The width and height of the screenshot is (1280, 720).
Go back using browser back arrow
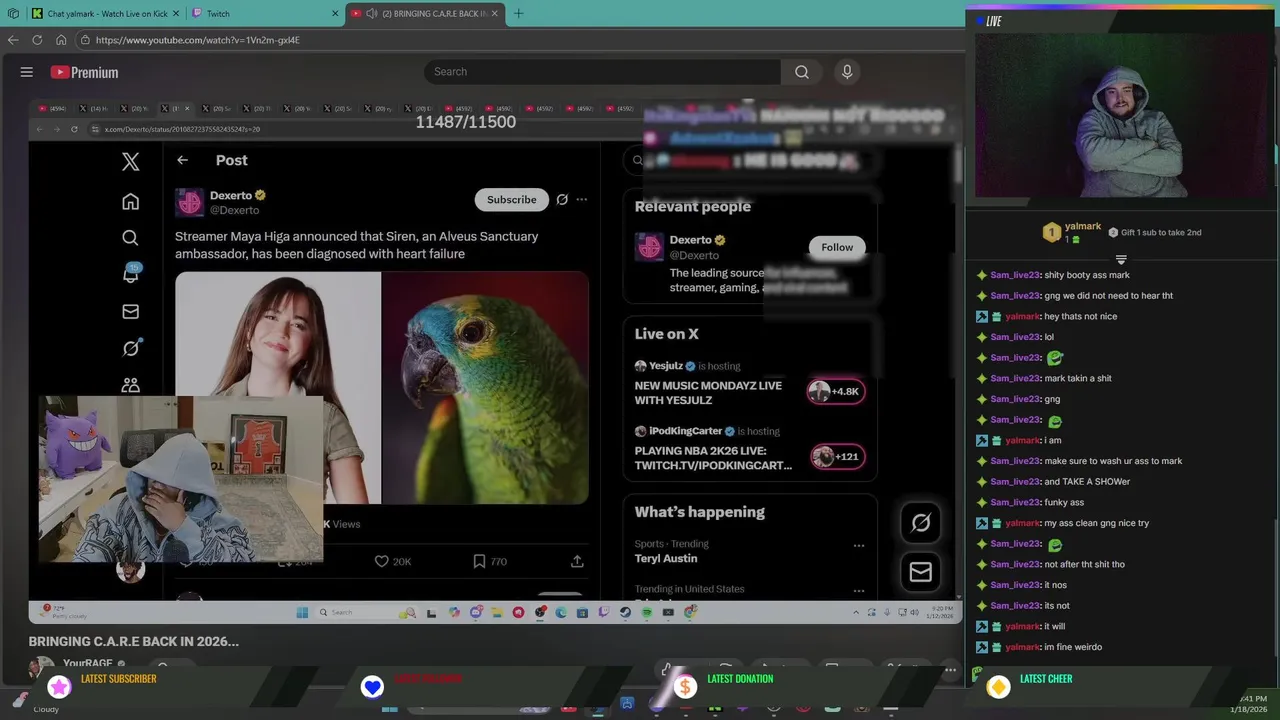click(x=13, y=40)
